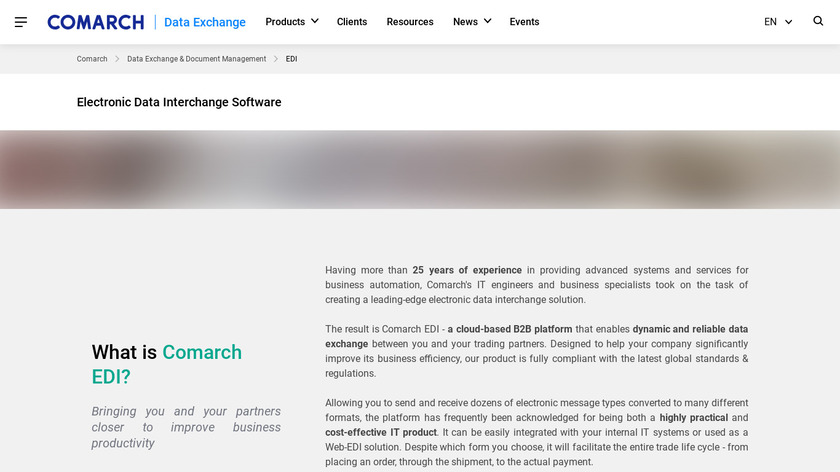Click the EDI breadcrumb item

pyautogui.click(x=291, y=59)
